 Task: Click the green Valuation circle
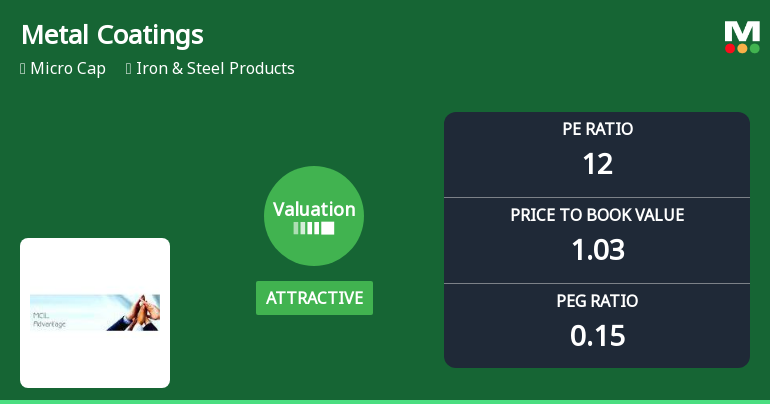click(314, 216)
